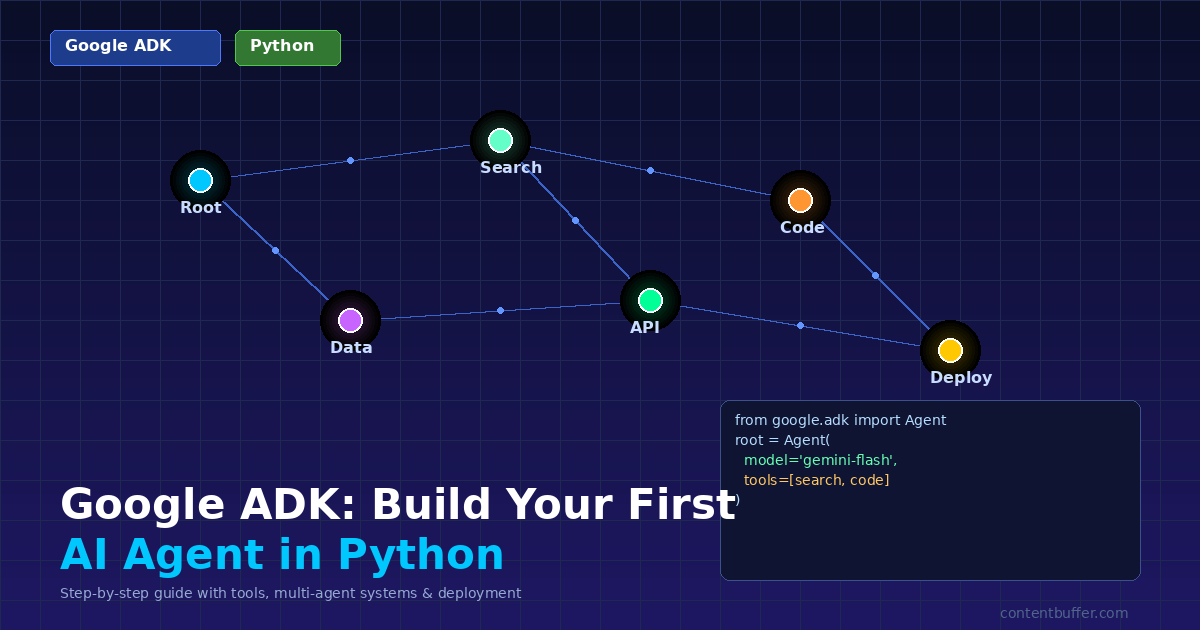Click the code snippet panel

pos(930,490)
